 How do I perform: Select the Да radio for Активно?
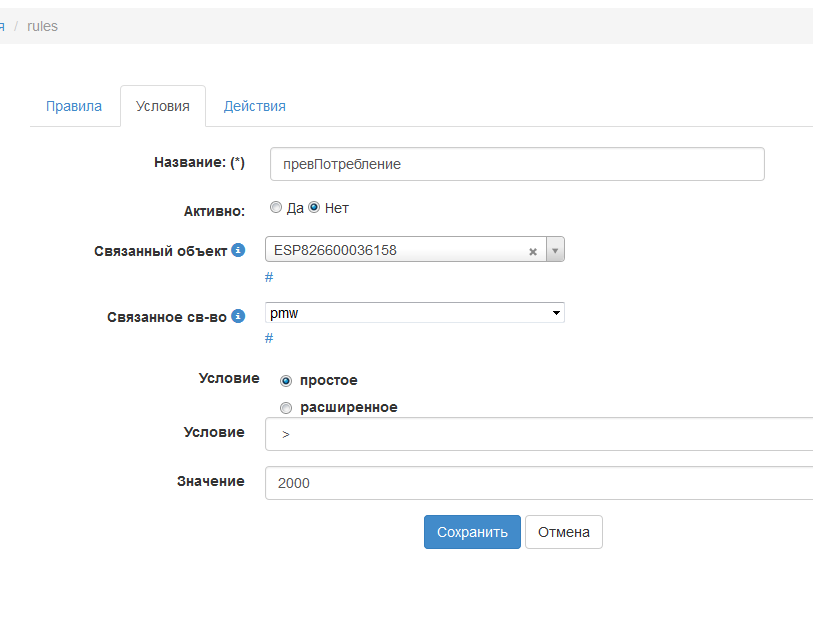click(x=276, y=208)
